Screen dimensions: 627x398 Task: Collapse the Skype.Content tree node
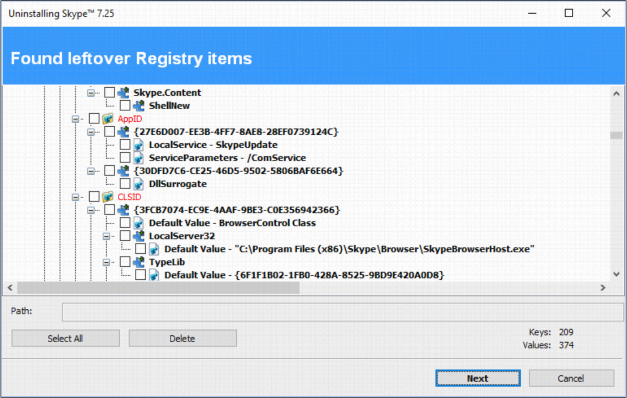click(91, 93)
